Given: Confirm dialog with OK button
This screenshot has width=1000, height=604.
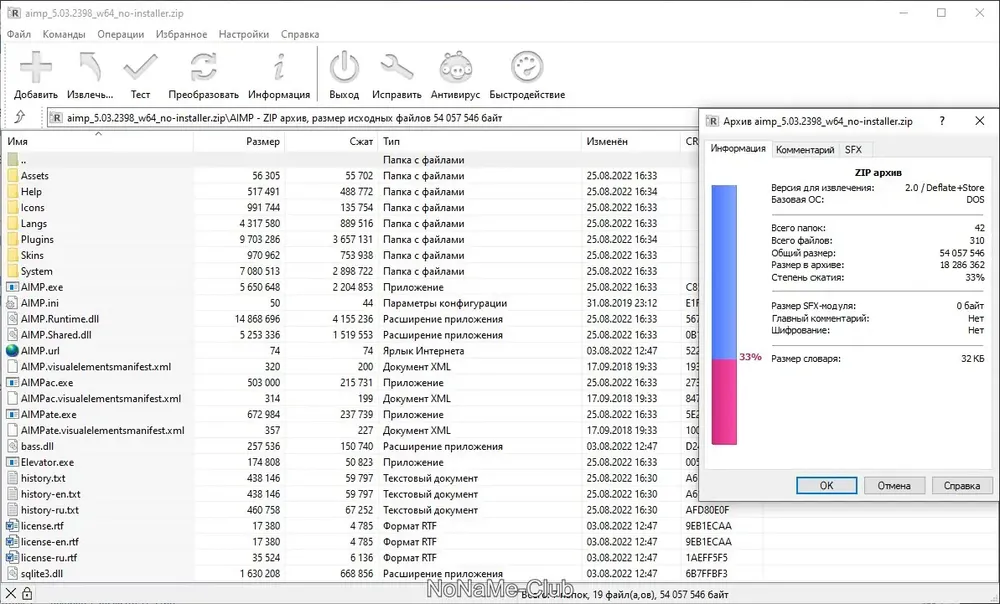Looking at the screenshot, I should (826, 485).
